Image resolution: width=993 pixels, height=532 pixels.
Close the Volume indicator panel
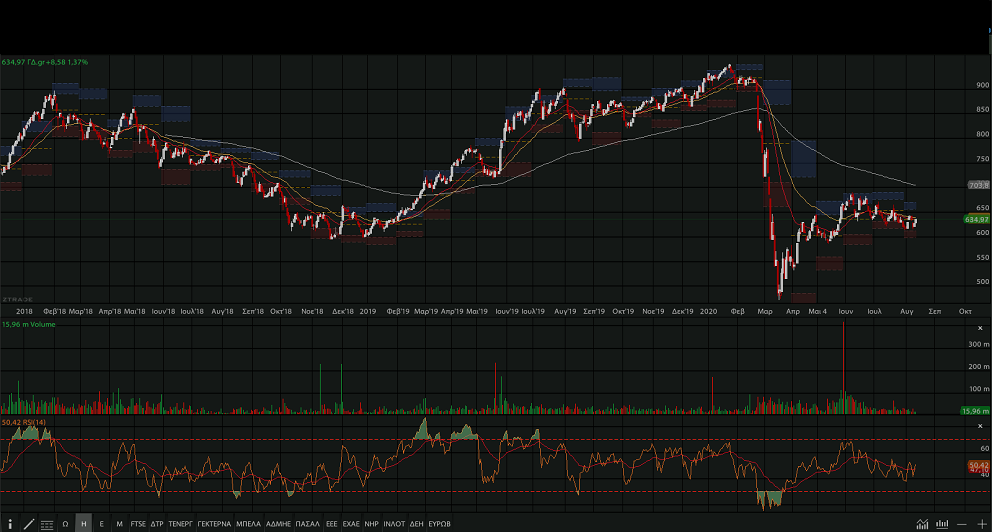981,328
